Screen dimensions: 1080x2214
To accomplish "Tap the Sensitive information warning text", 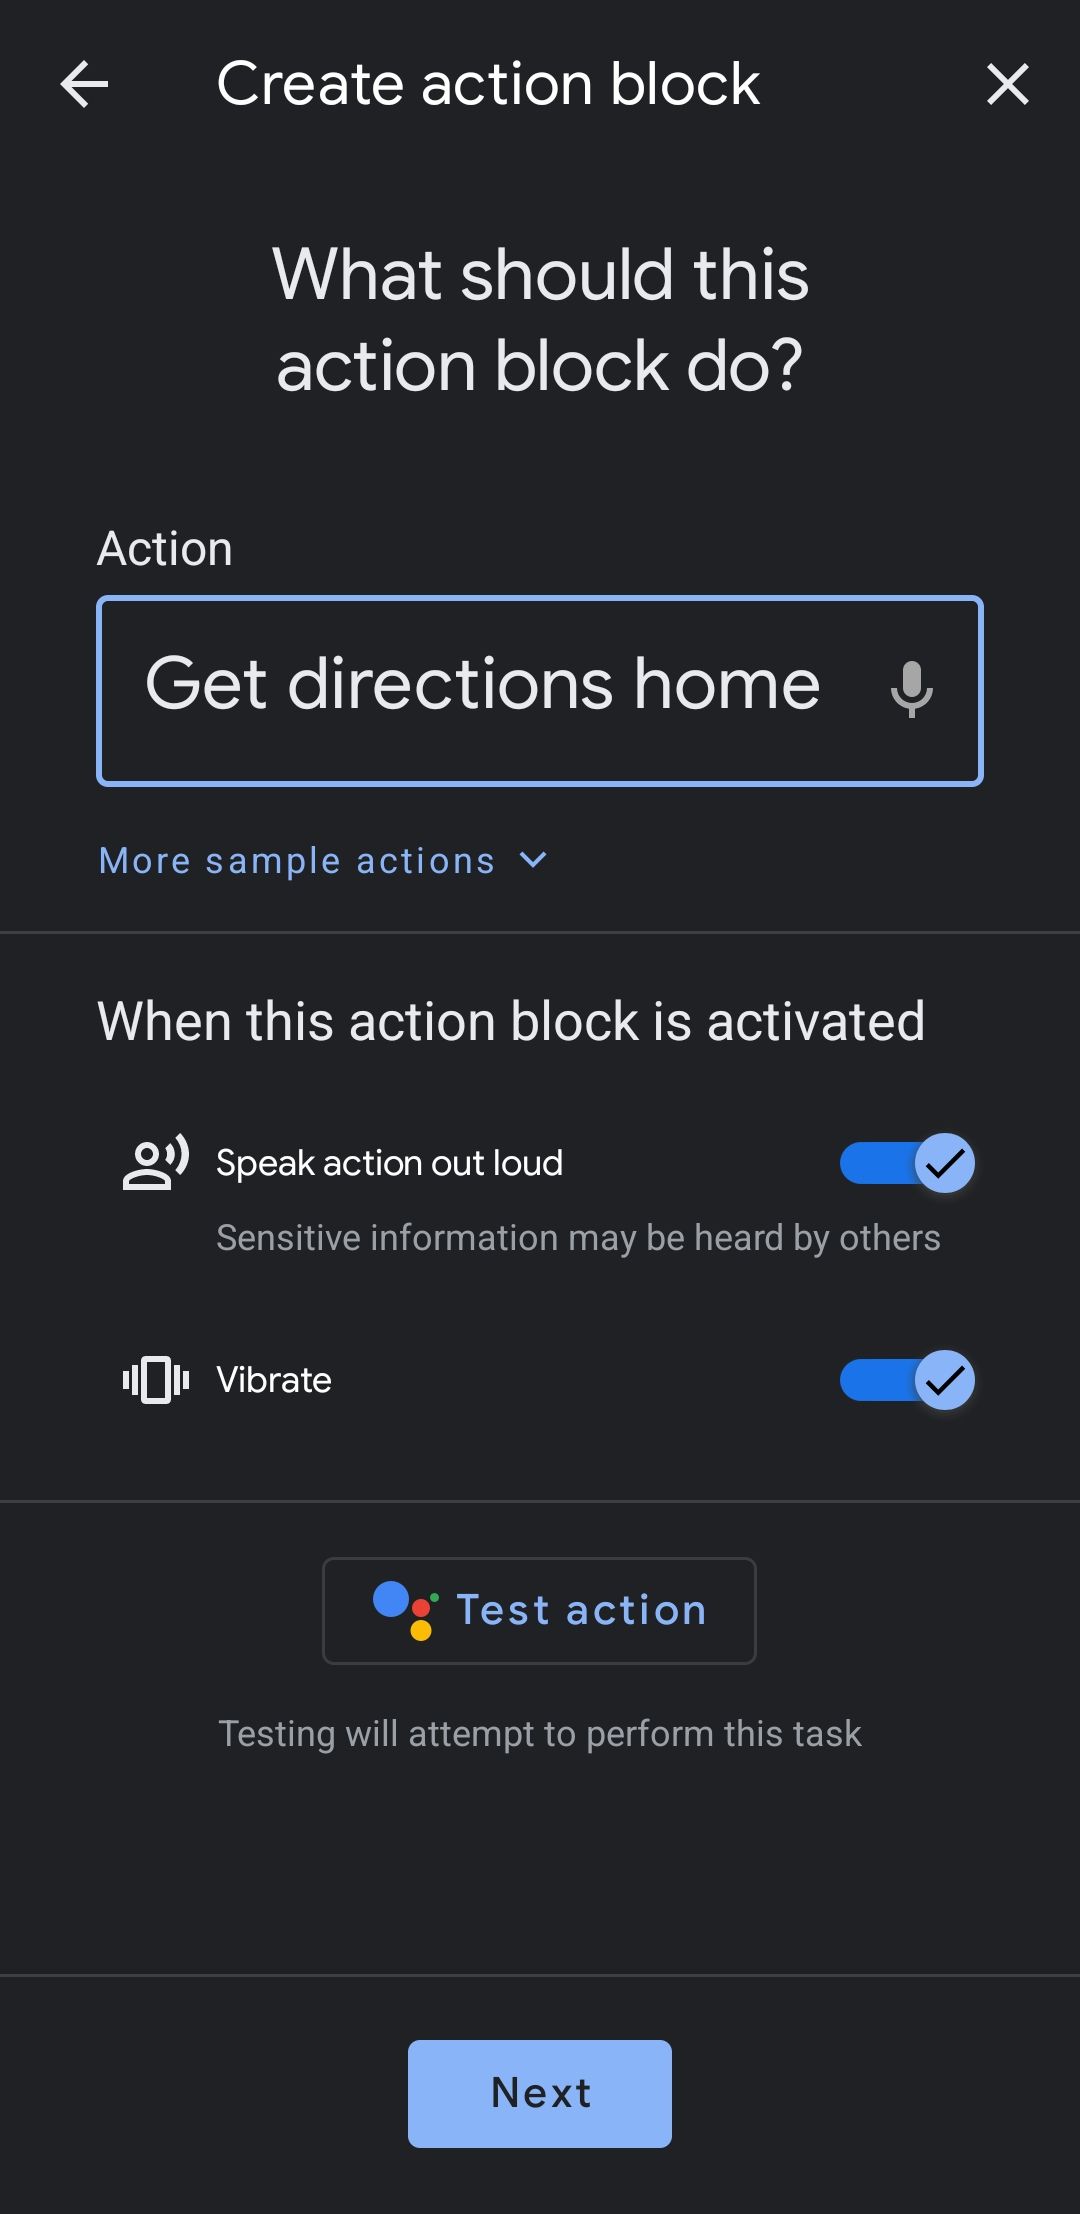I will pos(578,1238).
